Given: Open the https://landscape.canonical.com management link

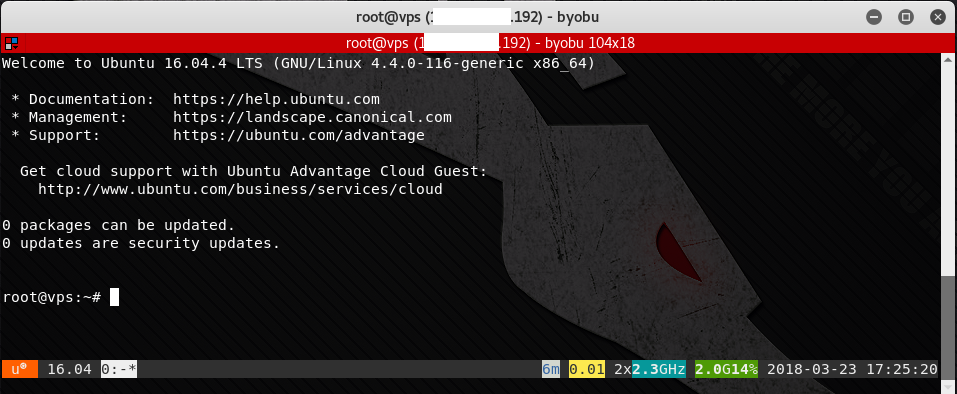Looking at the screenshot, I should (312, 117).
